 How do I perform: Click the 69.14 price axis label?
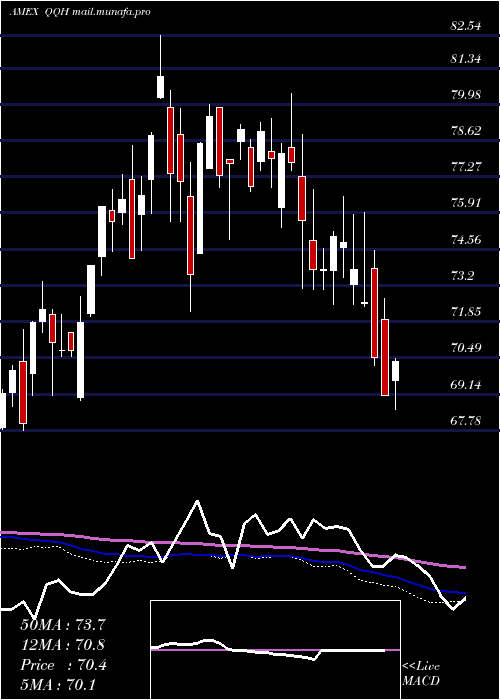point(466,384)
